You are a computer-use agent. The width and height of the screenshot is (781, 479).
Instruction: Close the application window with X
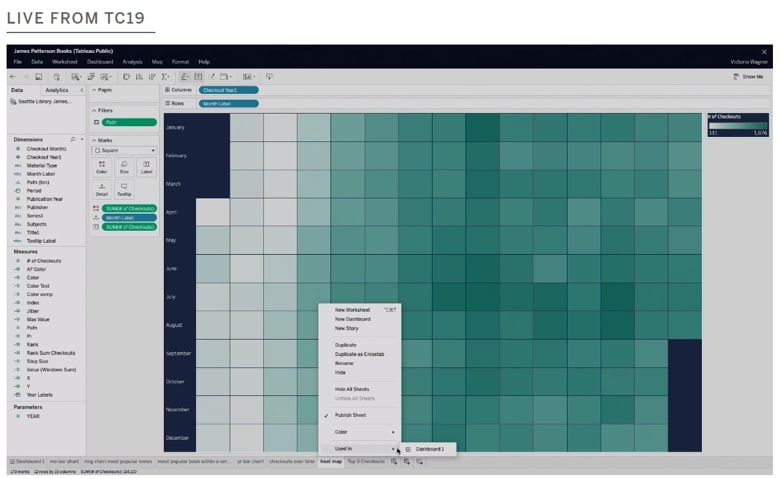(x=764, y=52)
